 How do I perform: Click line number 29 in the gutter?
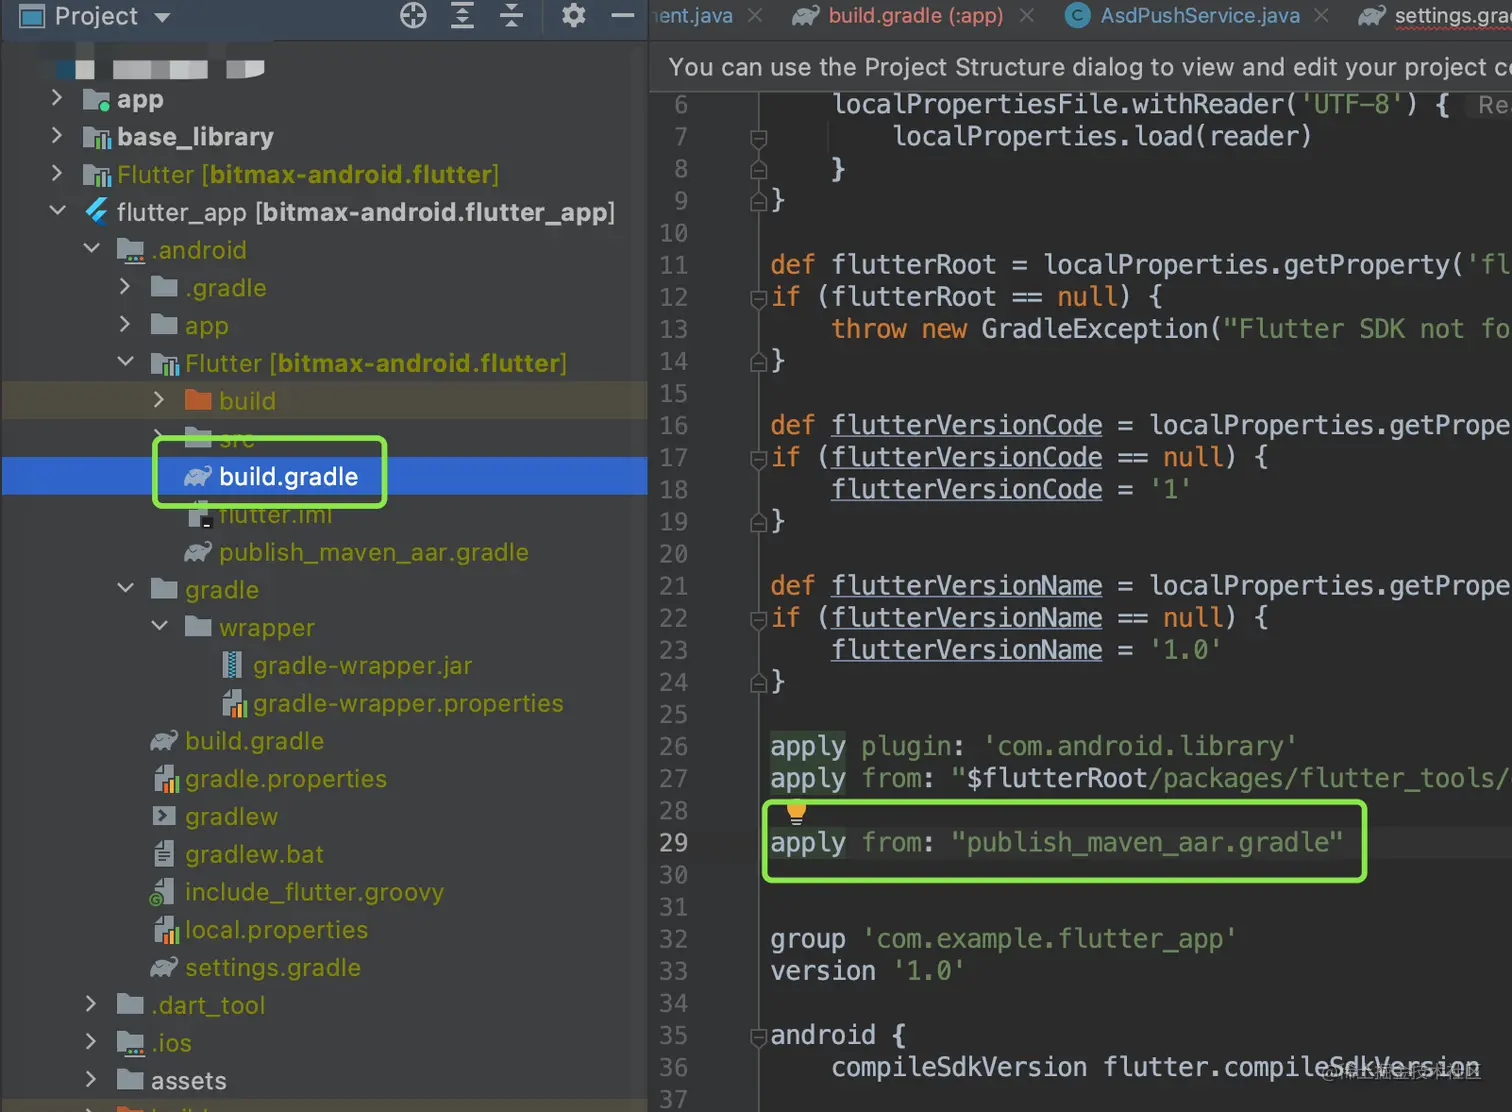674,843
